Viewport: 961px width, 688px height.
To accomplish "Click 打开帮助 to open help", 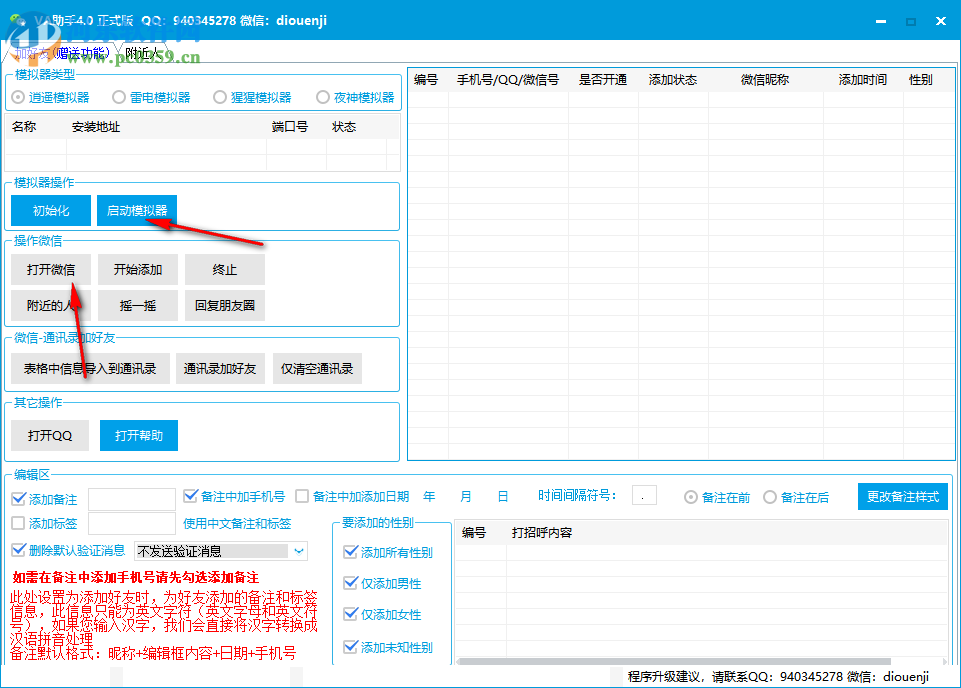I will click(138, 435).
